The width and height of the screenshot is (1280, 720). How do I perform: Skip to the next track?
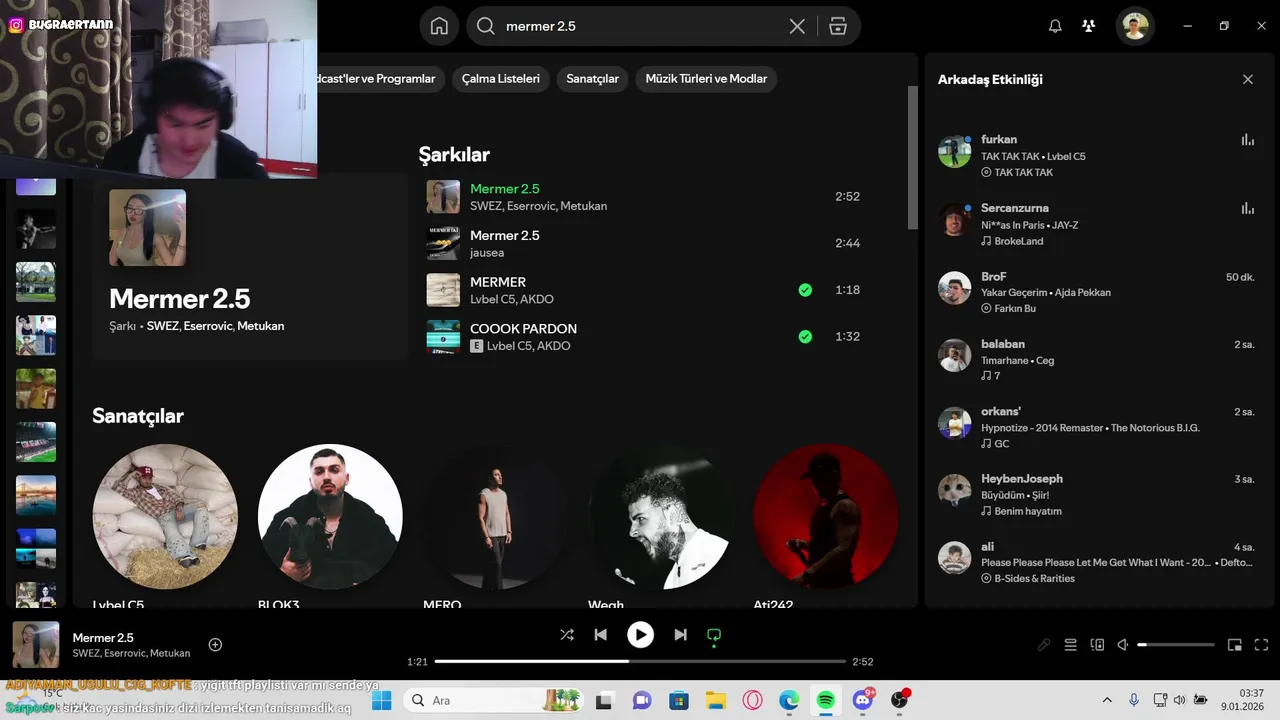[x=680, y=634]
